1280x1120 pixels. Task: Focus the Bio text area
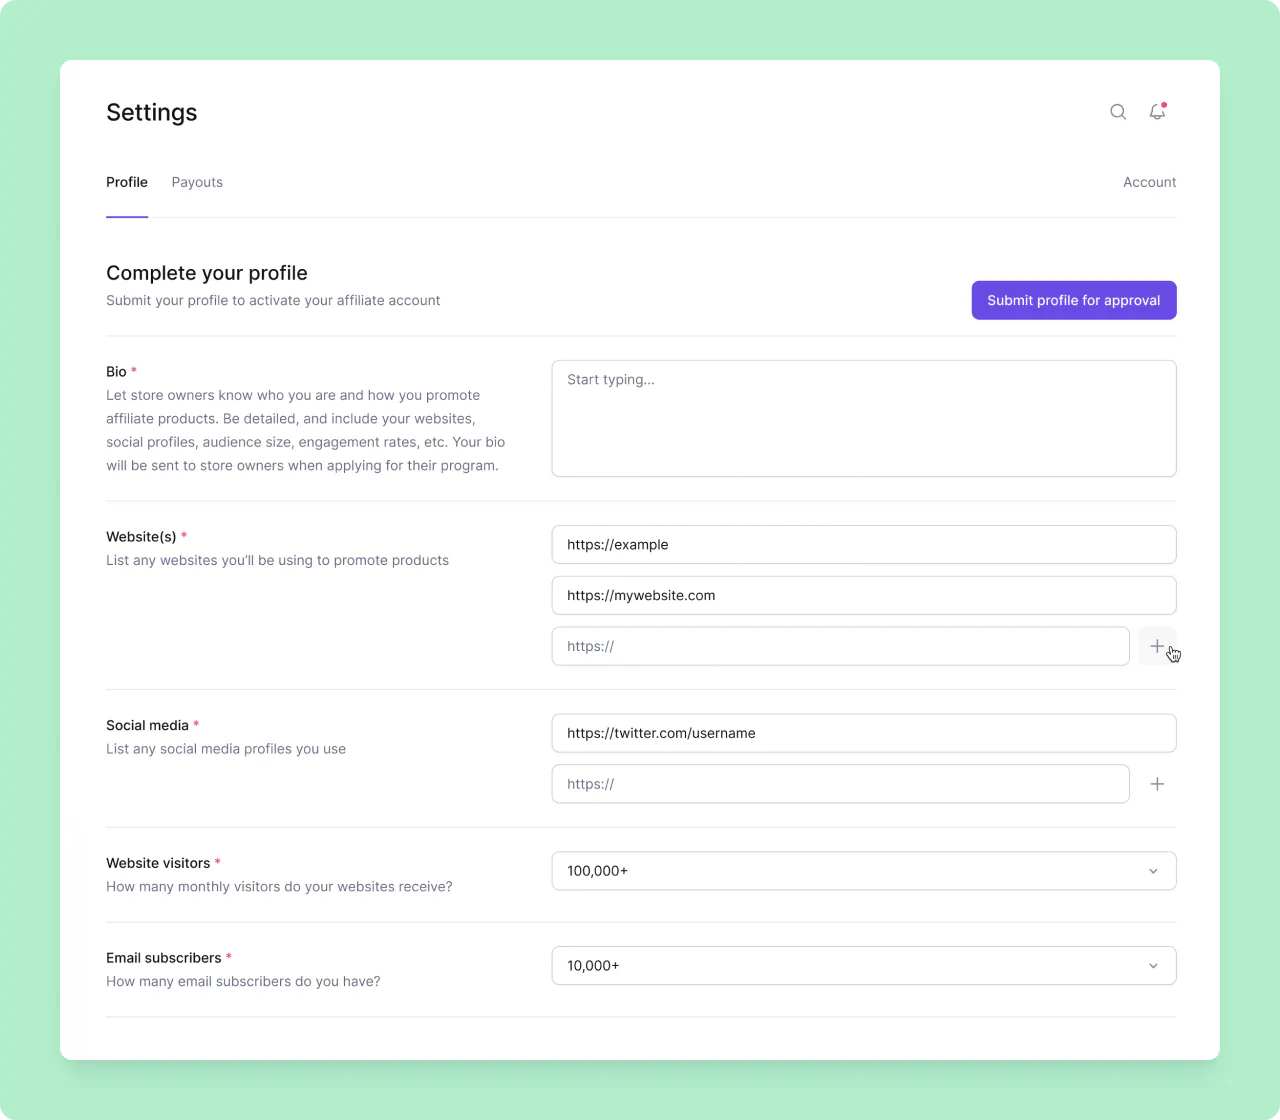[x=863, y=418]
